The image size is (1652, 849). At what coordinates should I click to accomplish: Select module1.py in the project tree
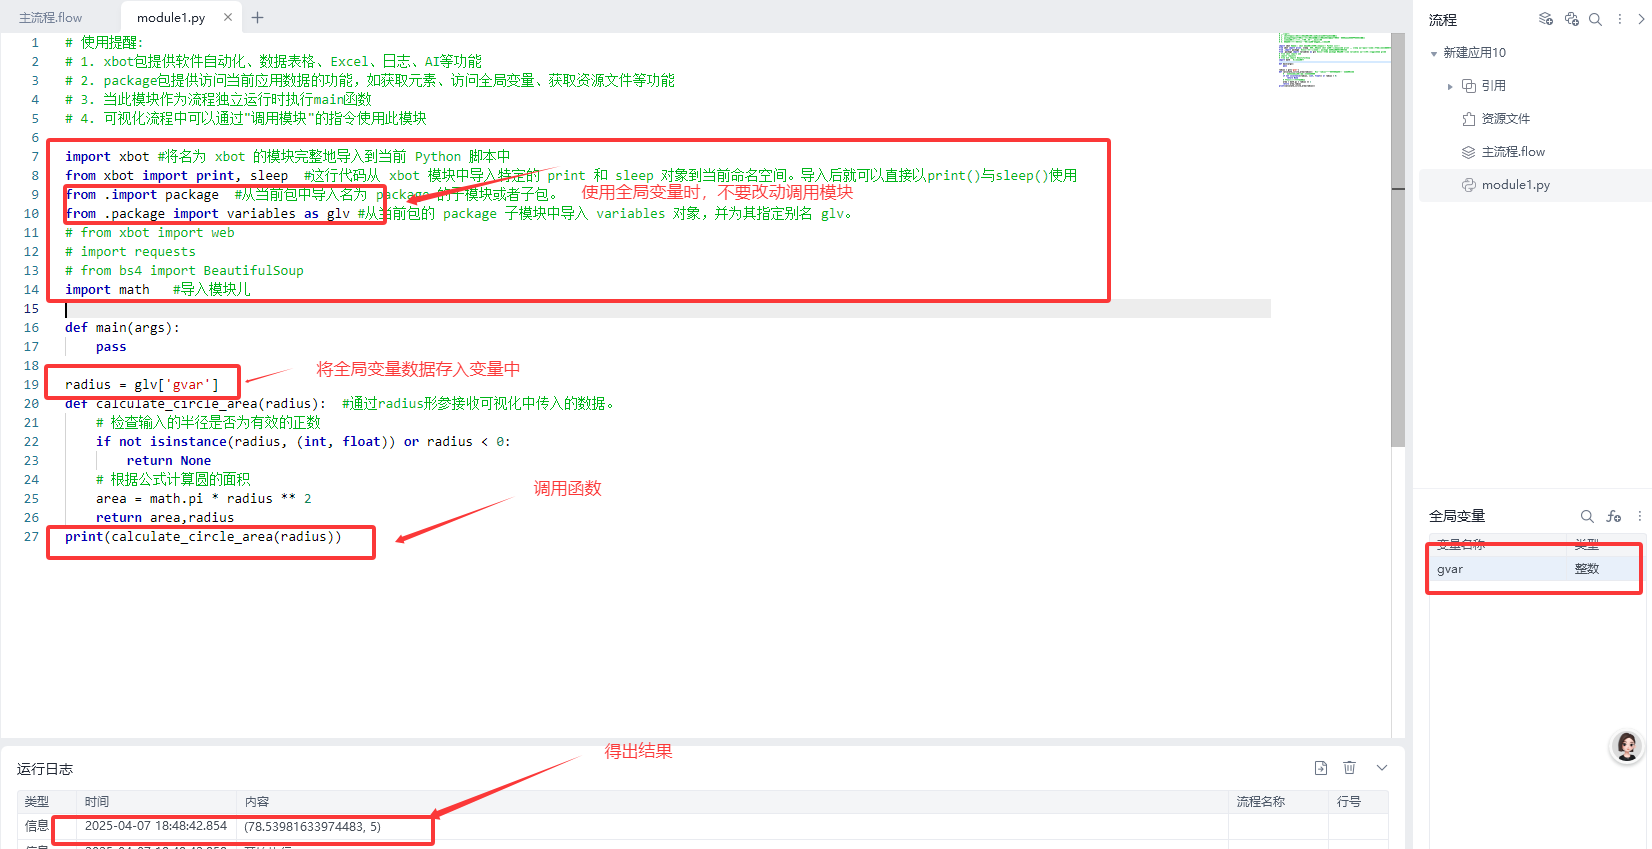[x=1515, y=185]
